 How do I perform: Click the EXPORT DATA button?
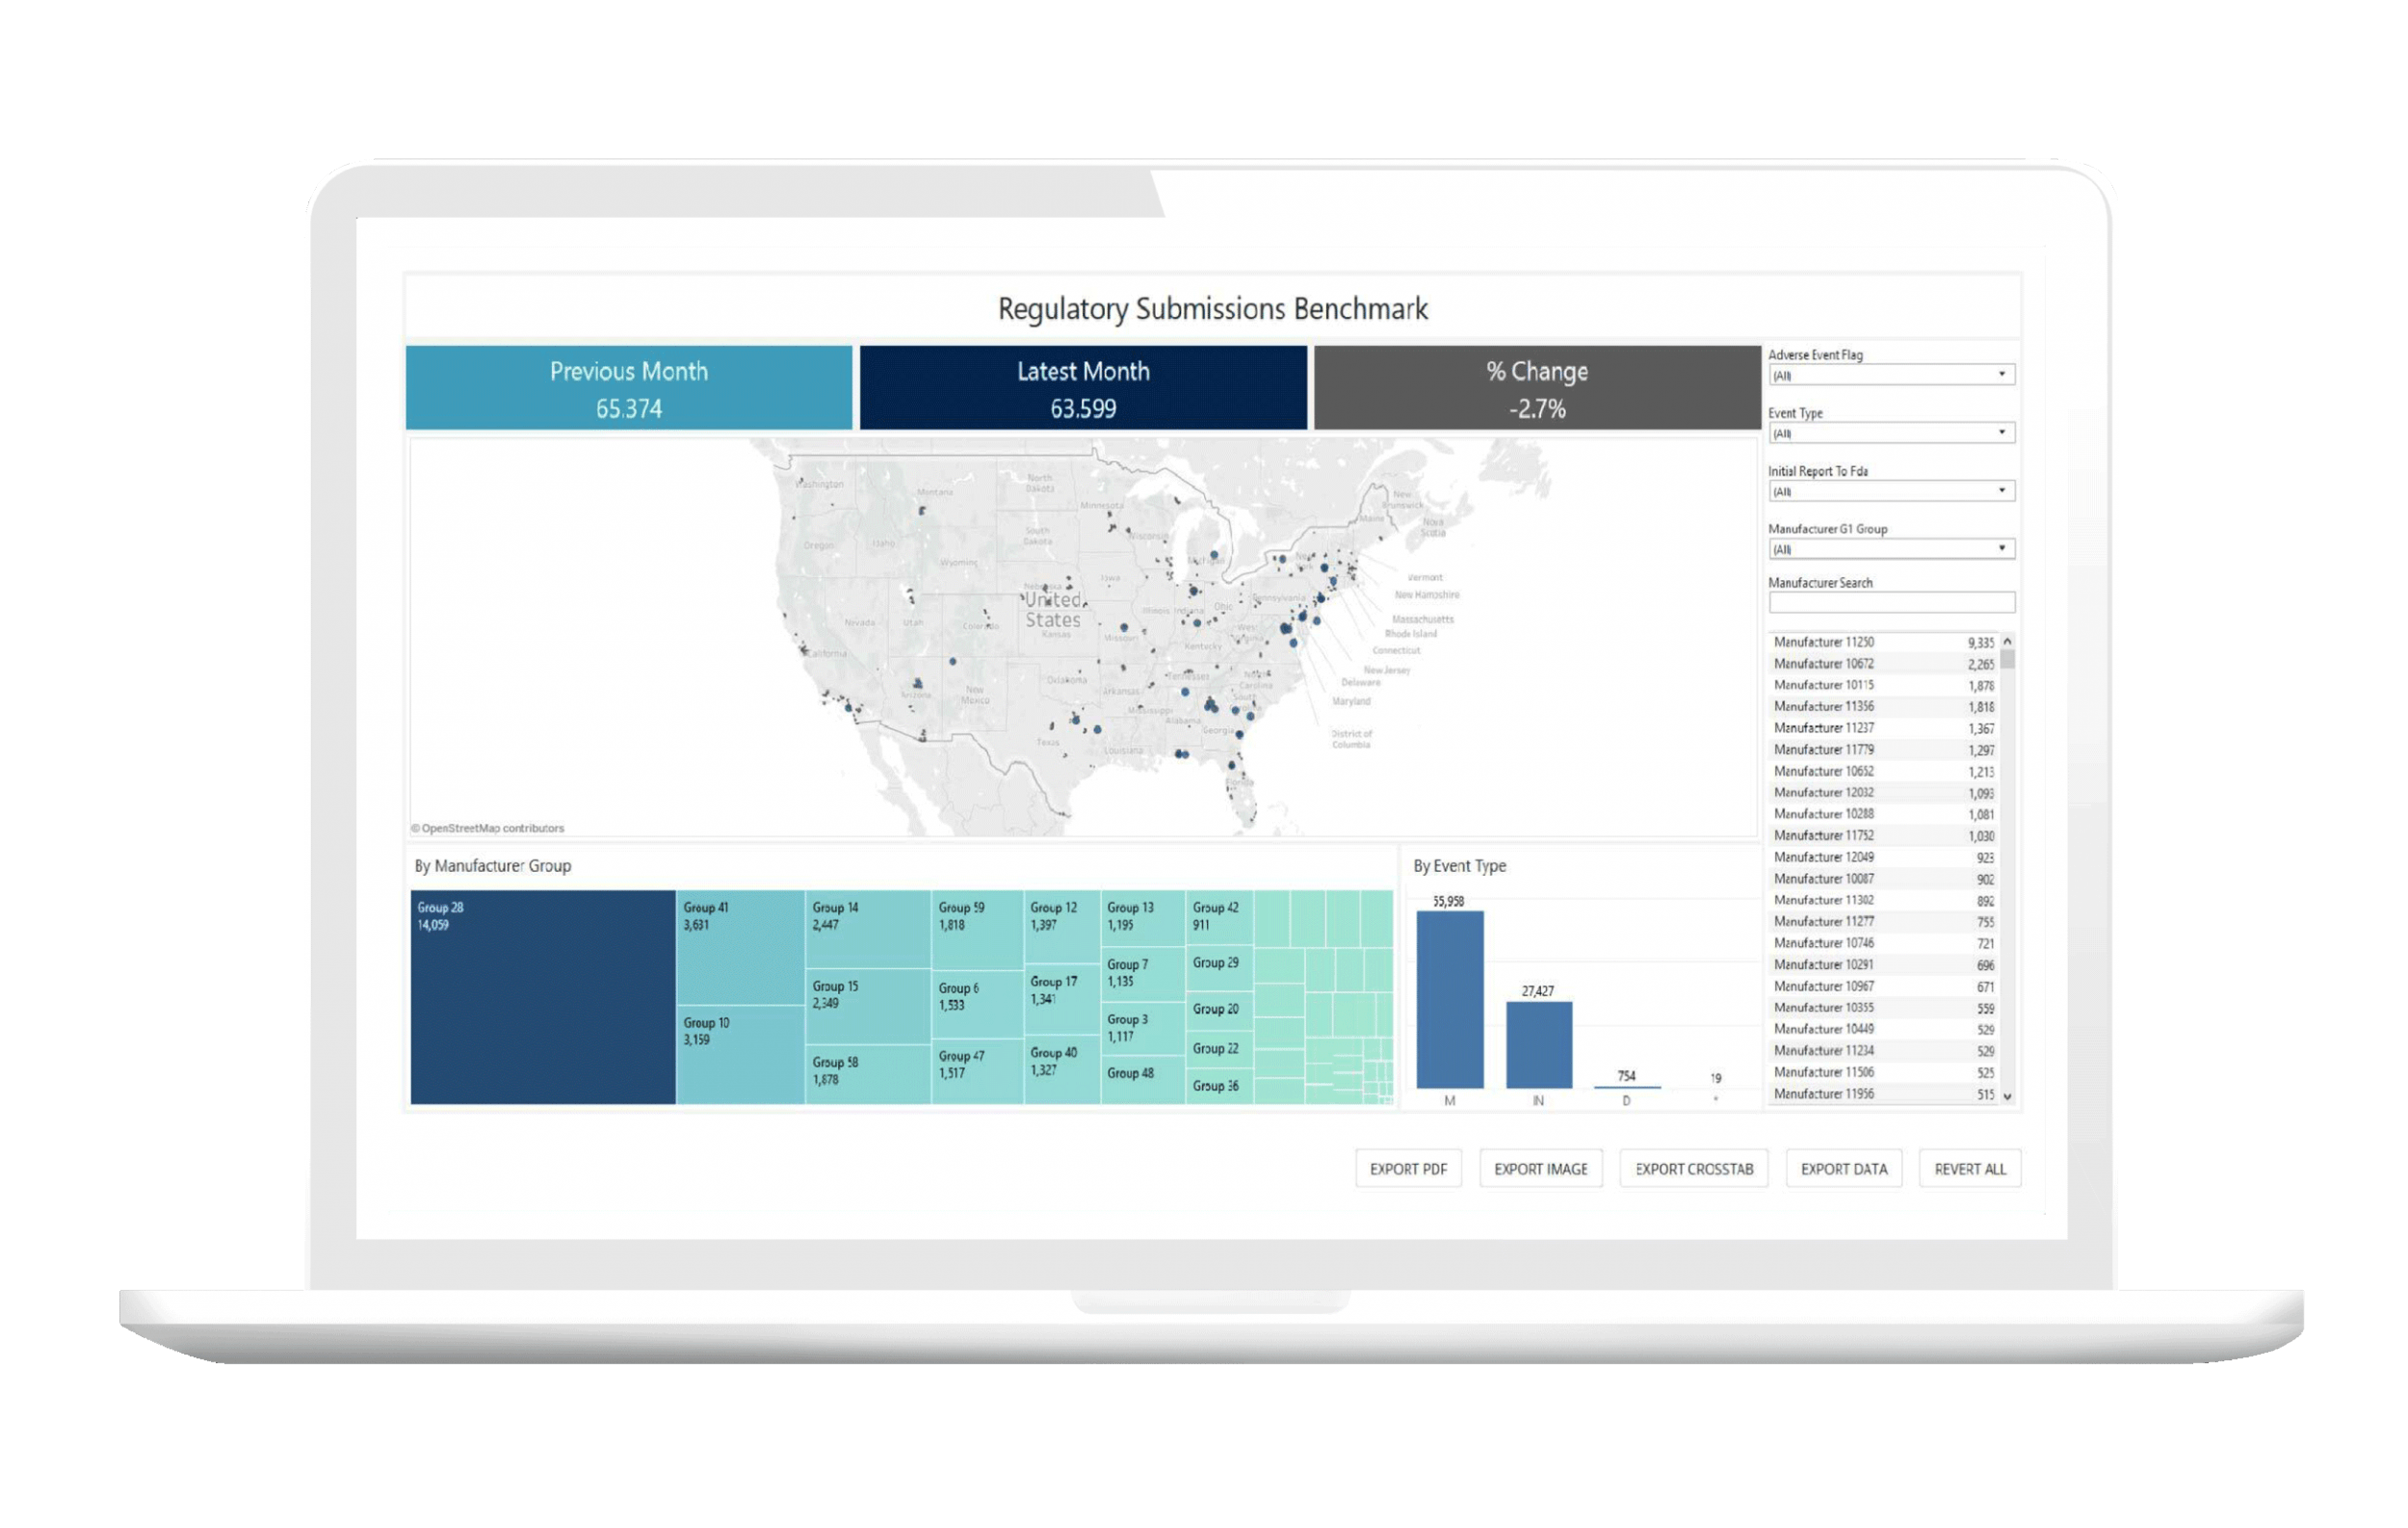tap(1844, 1169)
